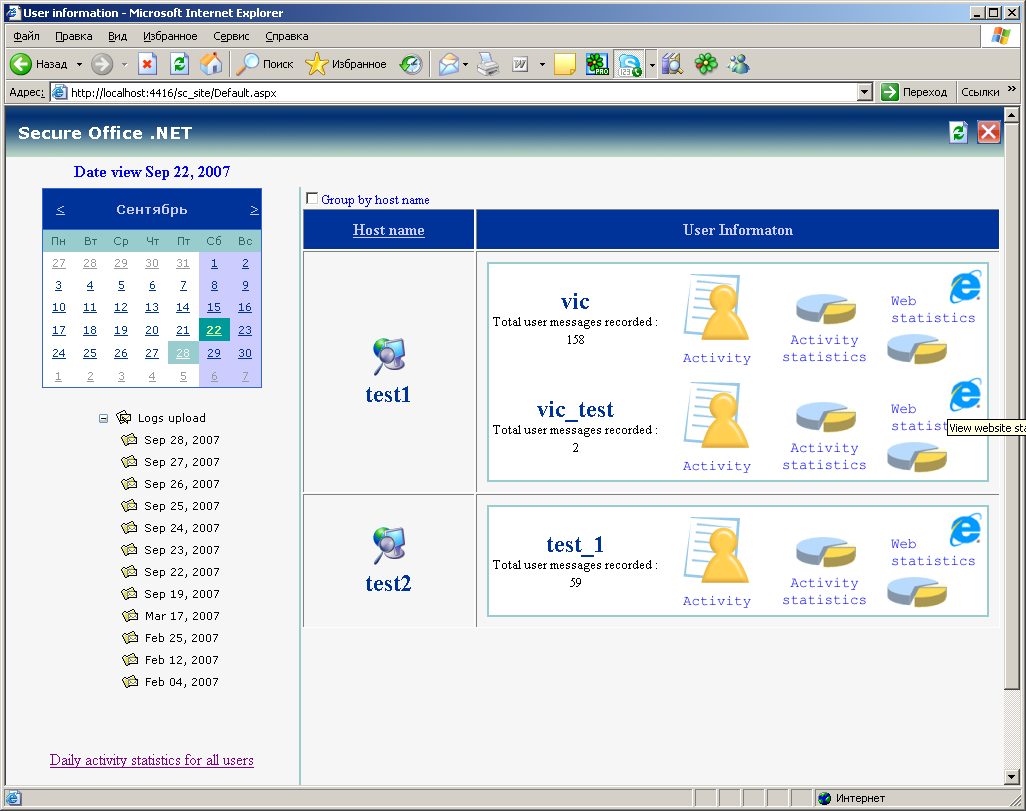Open Activity statistics pie chart for vic_test
The height and width of the screenshot is (811, 1026).
coord(825,415)
